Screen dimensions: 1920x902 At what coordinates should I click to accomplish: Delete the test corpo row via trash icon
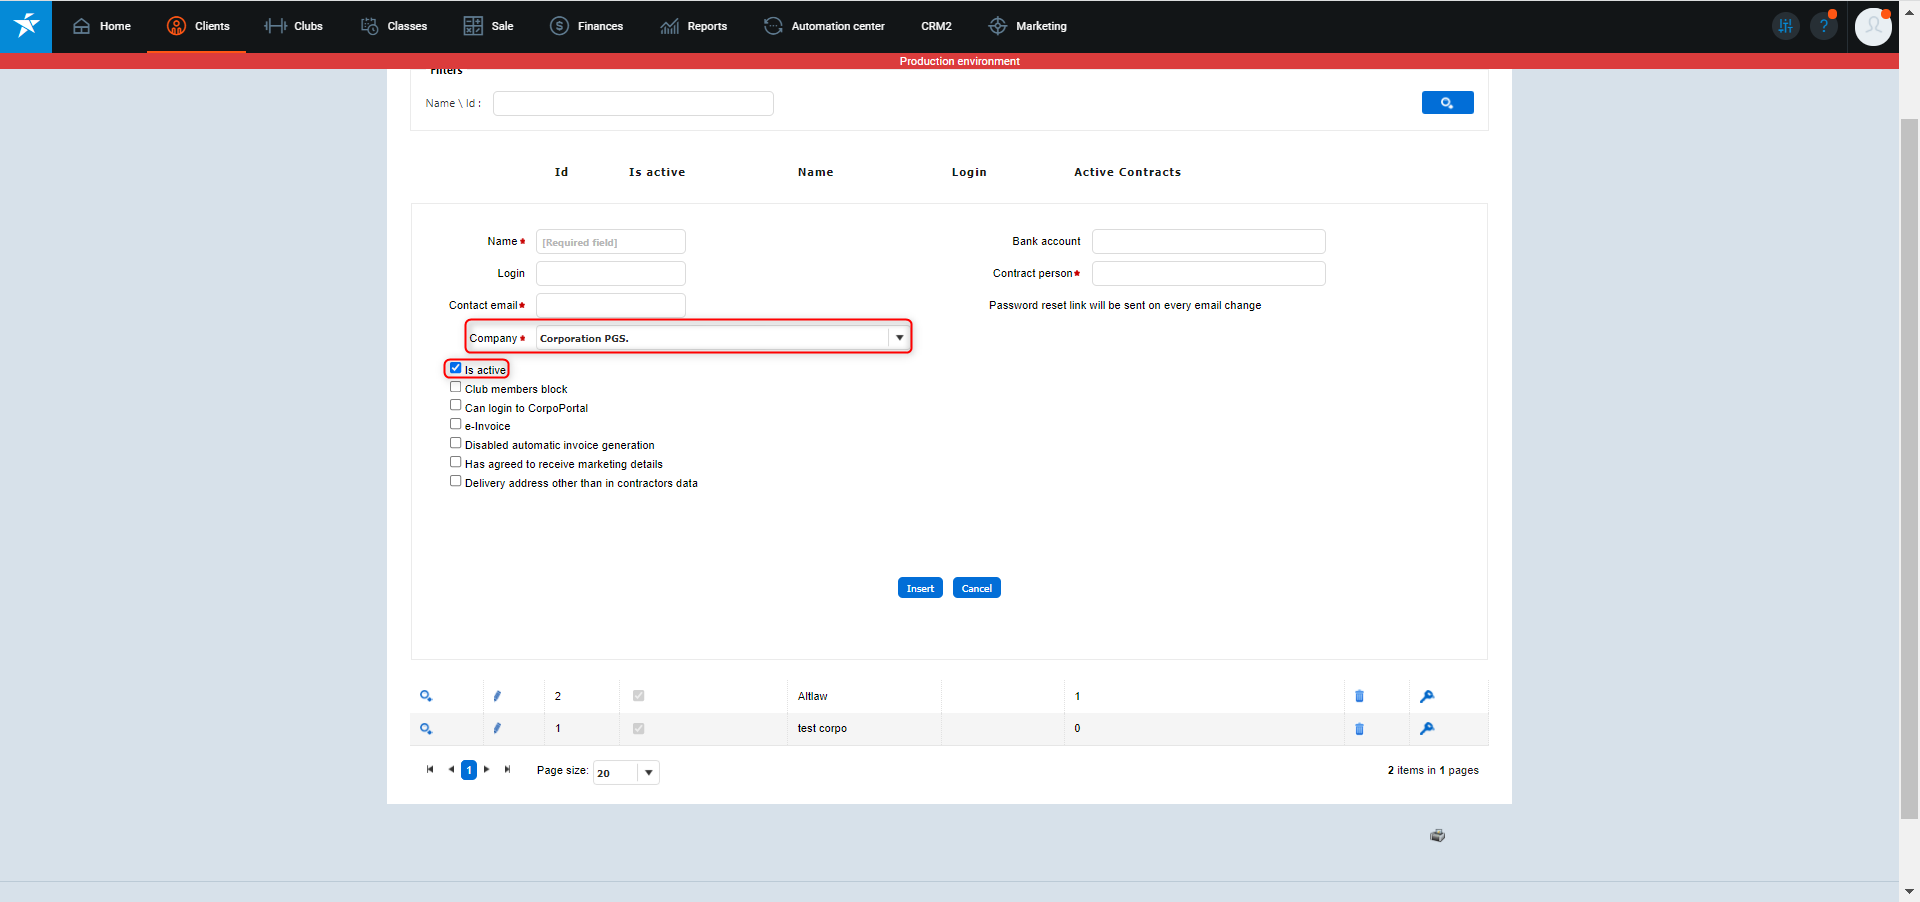1359,729
